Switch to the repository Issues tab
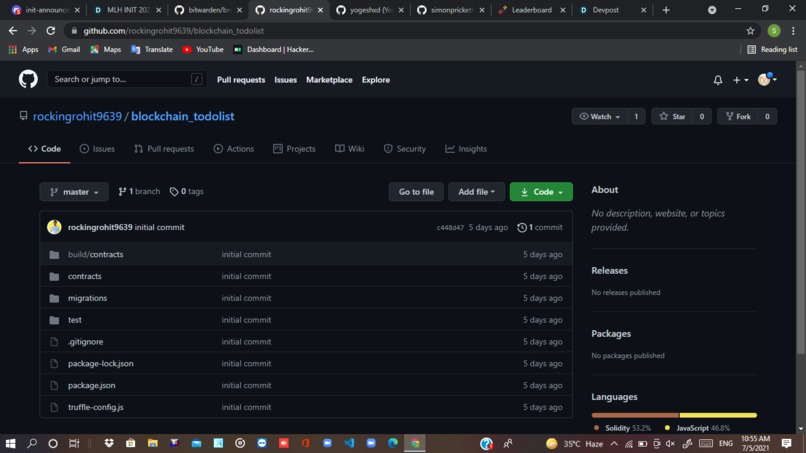The height and width of the screenshot is (453, 806). [97, 149]
